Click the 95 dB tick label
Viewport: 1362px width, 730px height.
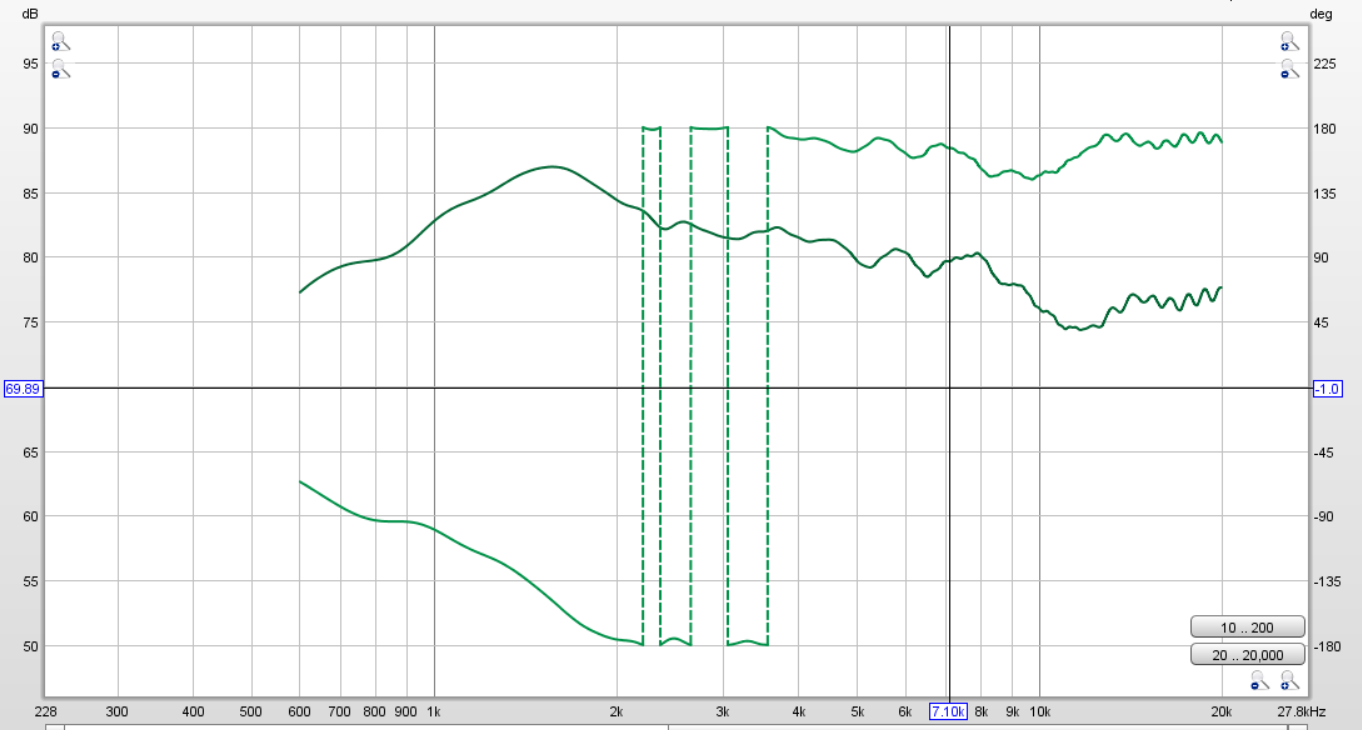(x=30, y=64)
